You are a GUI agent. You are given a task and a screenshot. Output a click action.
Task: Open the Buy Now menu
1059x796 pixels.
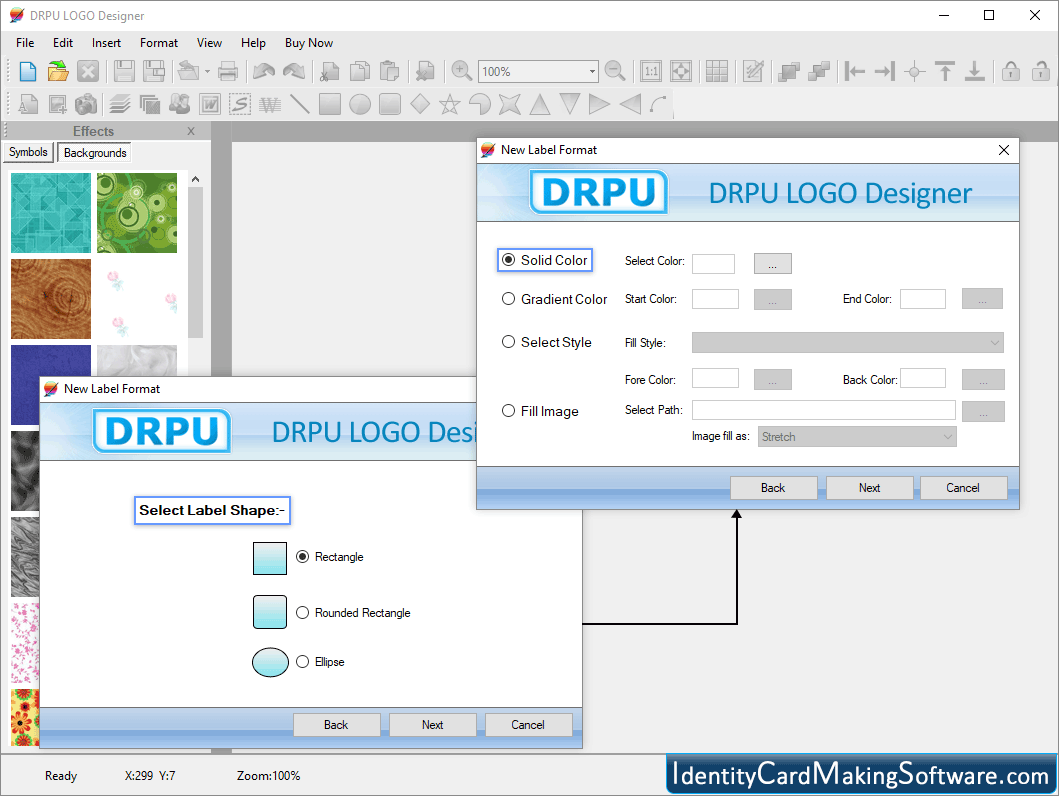(x=309, y=43)
